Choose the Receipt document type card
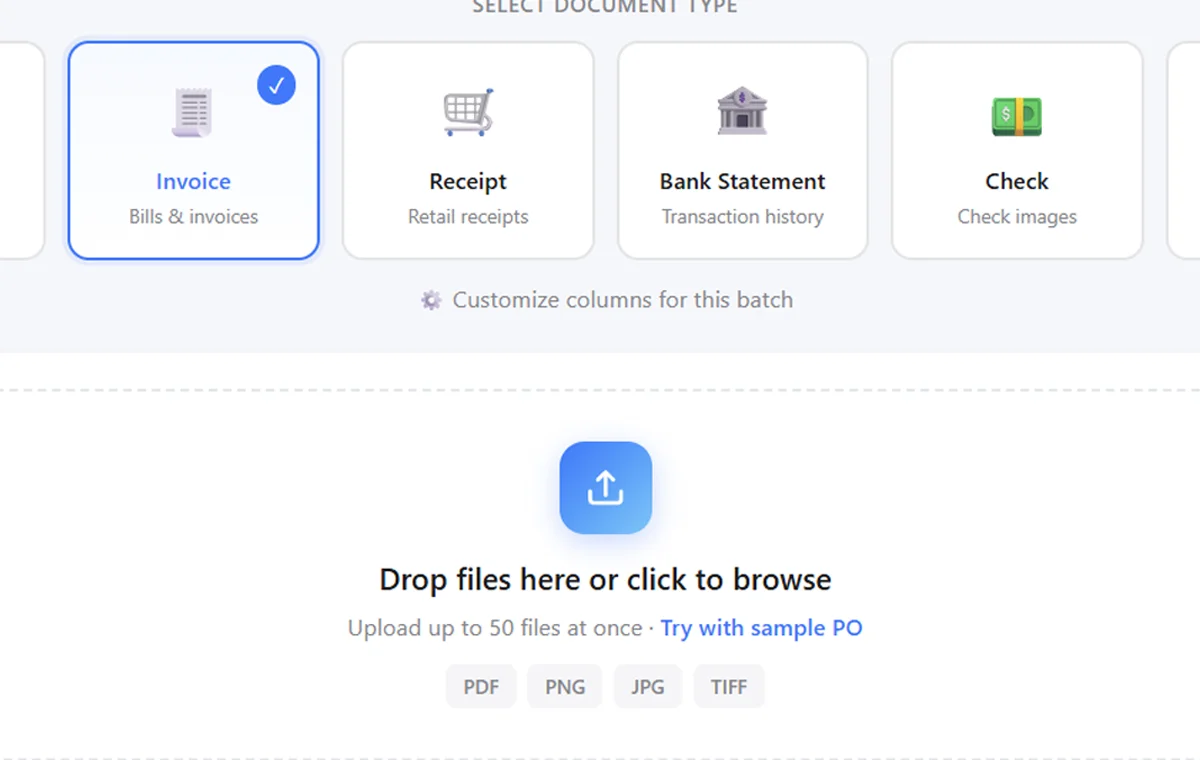 pyautogui.click(x=468, y=150)
